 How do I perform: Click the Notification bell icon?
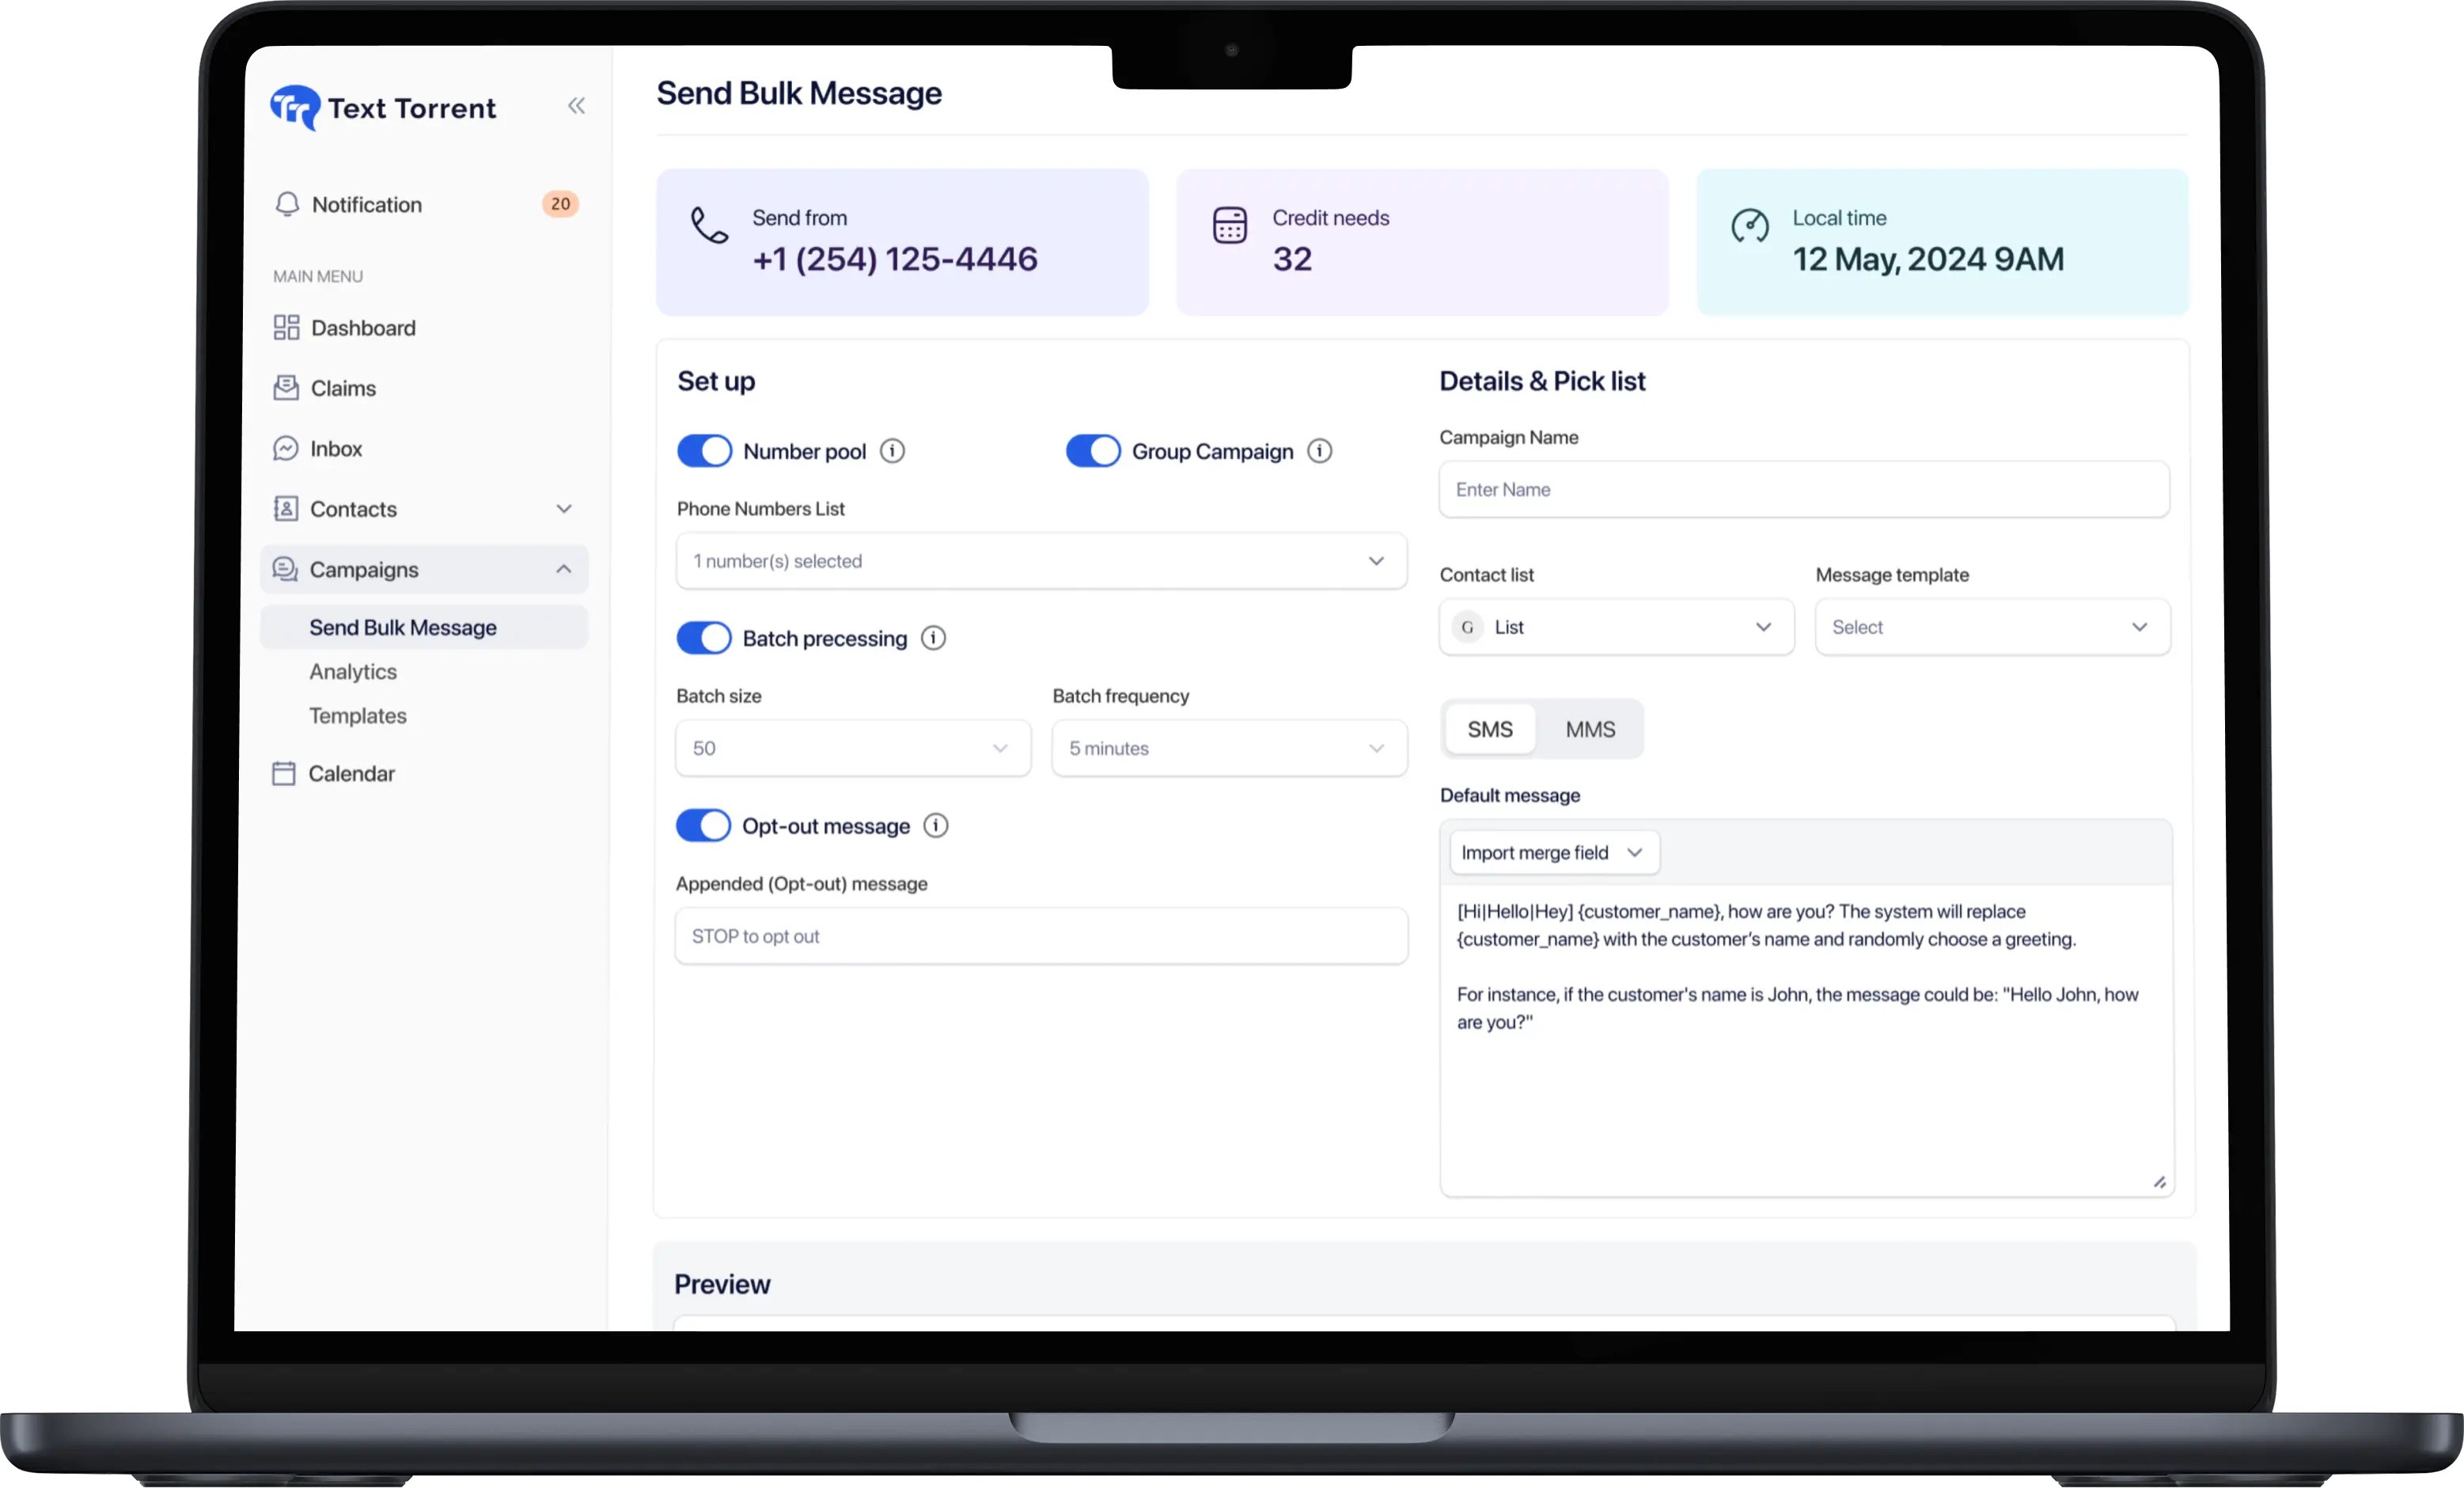(287, 204)
